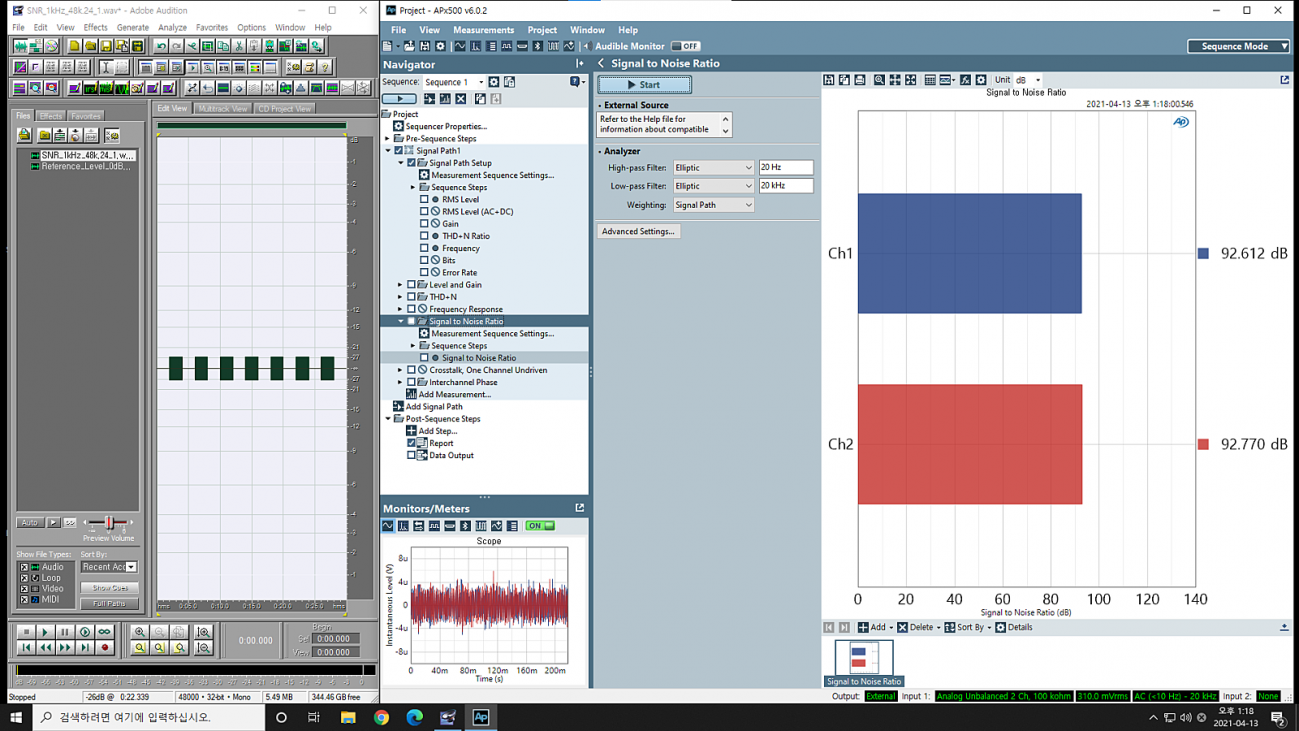Toggle Audio file type checkbox in Audition

[24, 567]
